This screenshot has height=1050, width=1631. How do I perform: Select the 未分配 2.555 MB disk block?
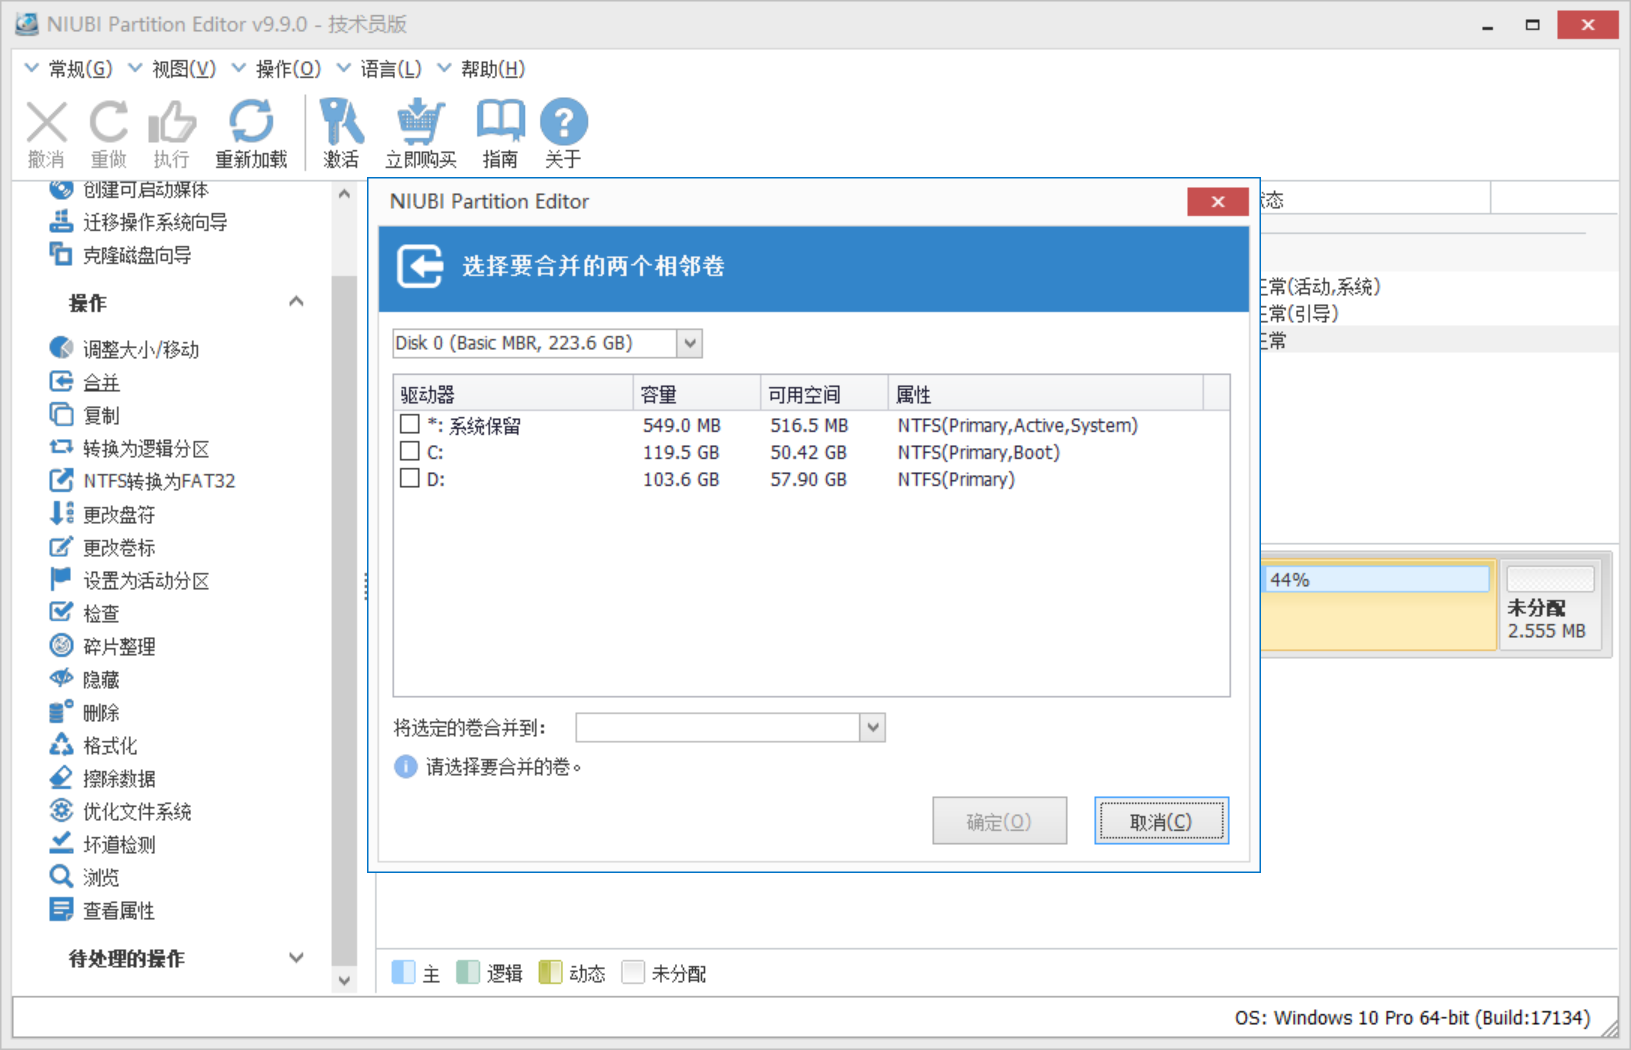pyautogui.click(x=1551, y=605)
